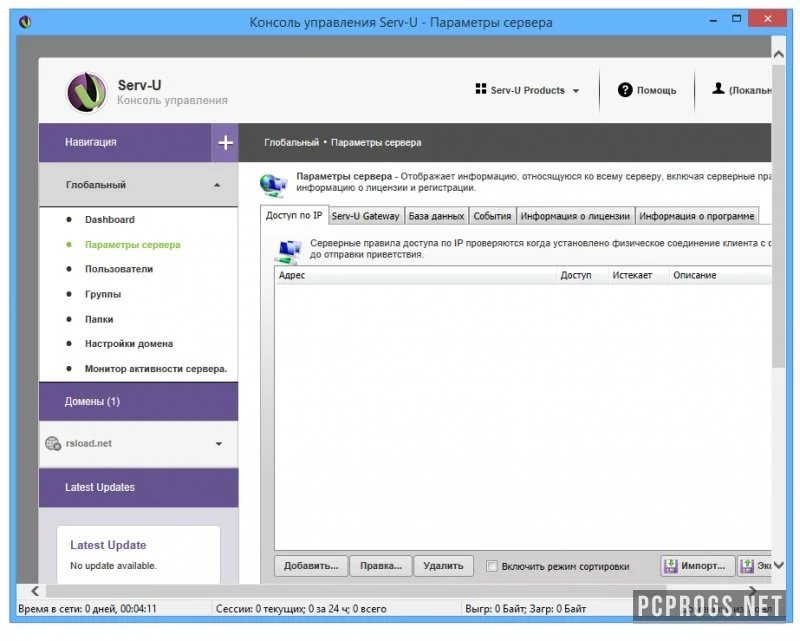Enable Включить режим сортировки checkbox
The image size is (800, 641).
[491, 566]
